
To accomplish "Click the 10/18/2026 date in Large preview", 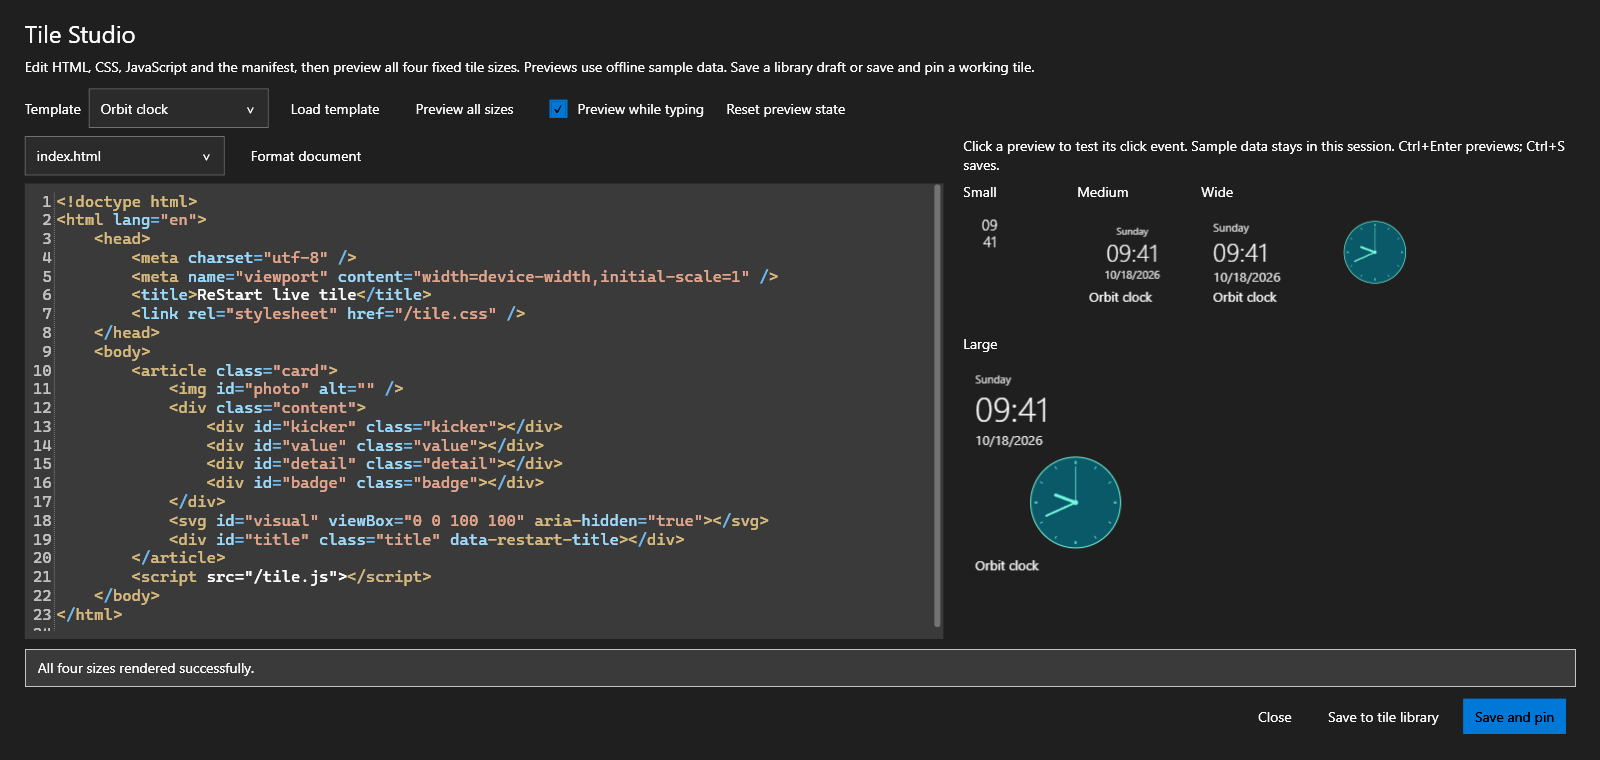I will 1009,440.
